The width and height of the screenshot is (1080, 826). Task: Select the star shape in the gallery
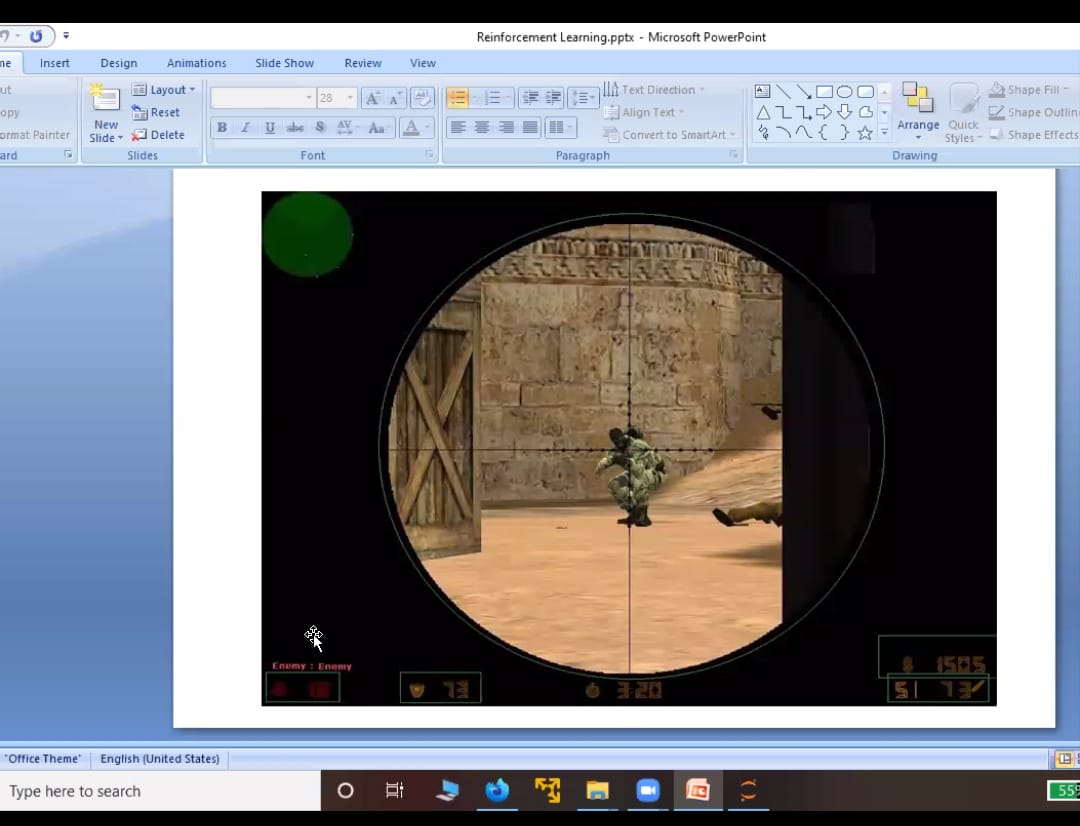(865, 133)
